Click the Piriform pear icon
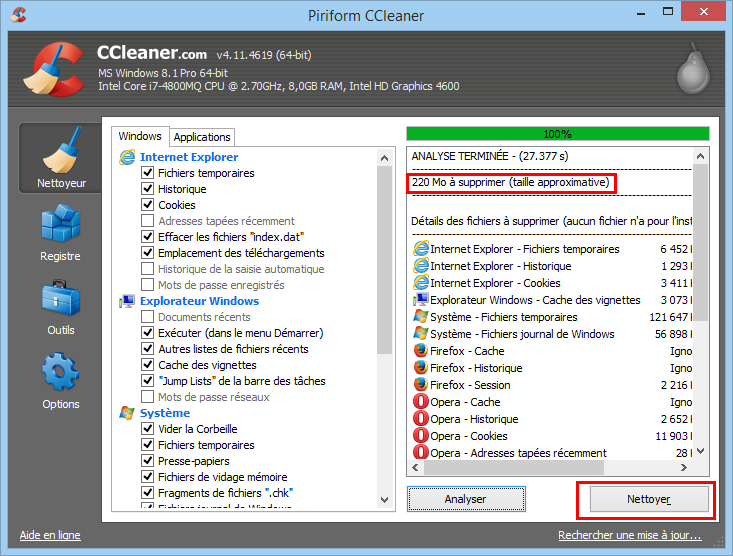 [694, 68]
